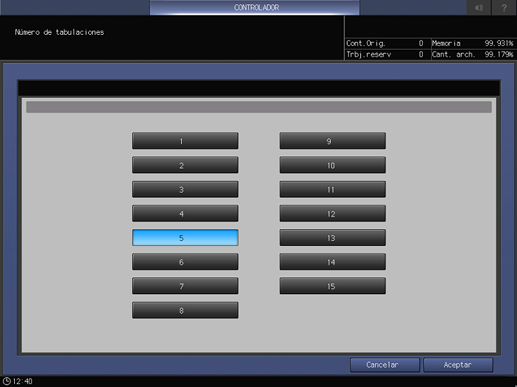This screenshot has height=387, width=517.
Task: Click the Número de tabulaciones title
Action: tap(59, 32)
